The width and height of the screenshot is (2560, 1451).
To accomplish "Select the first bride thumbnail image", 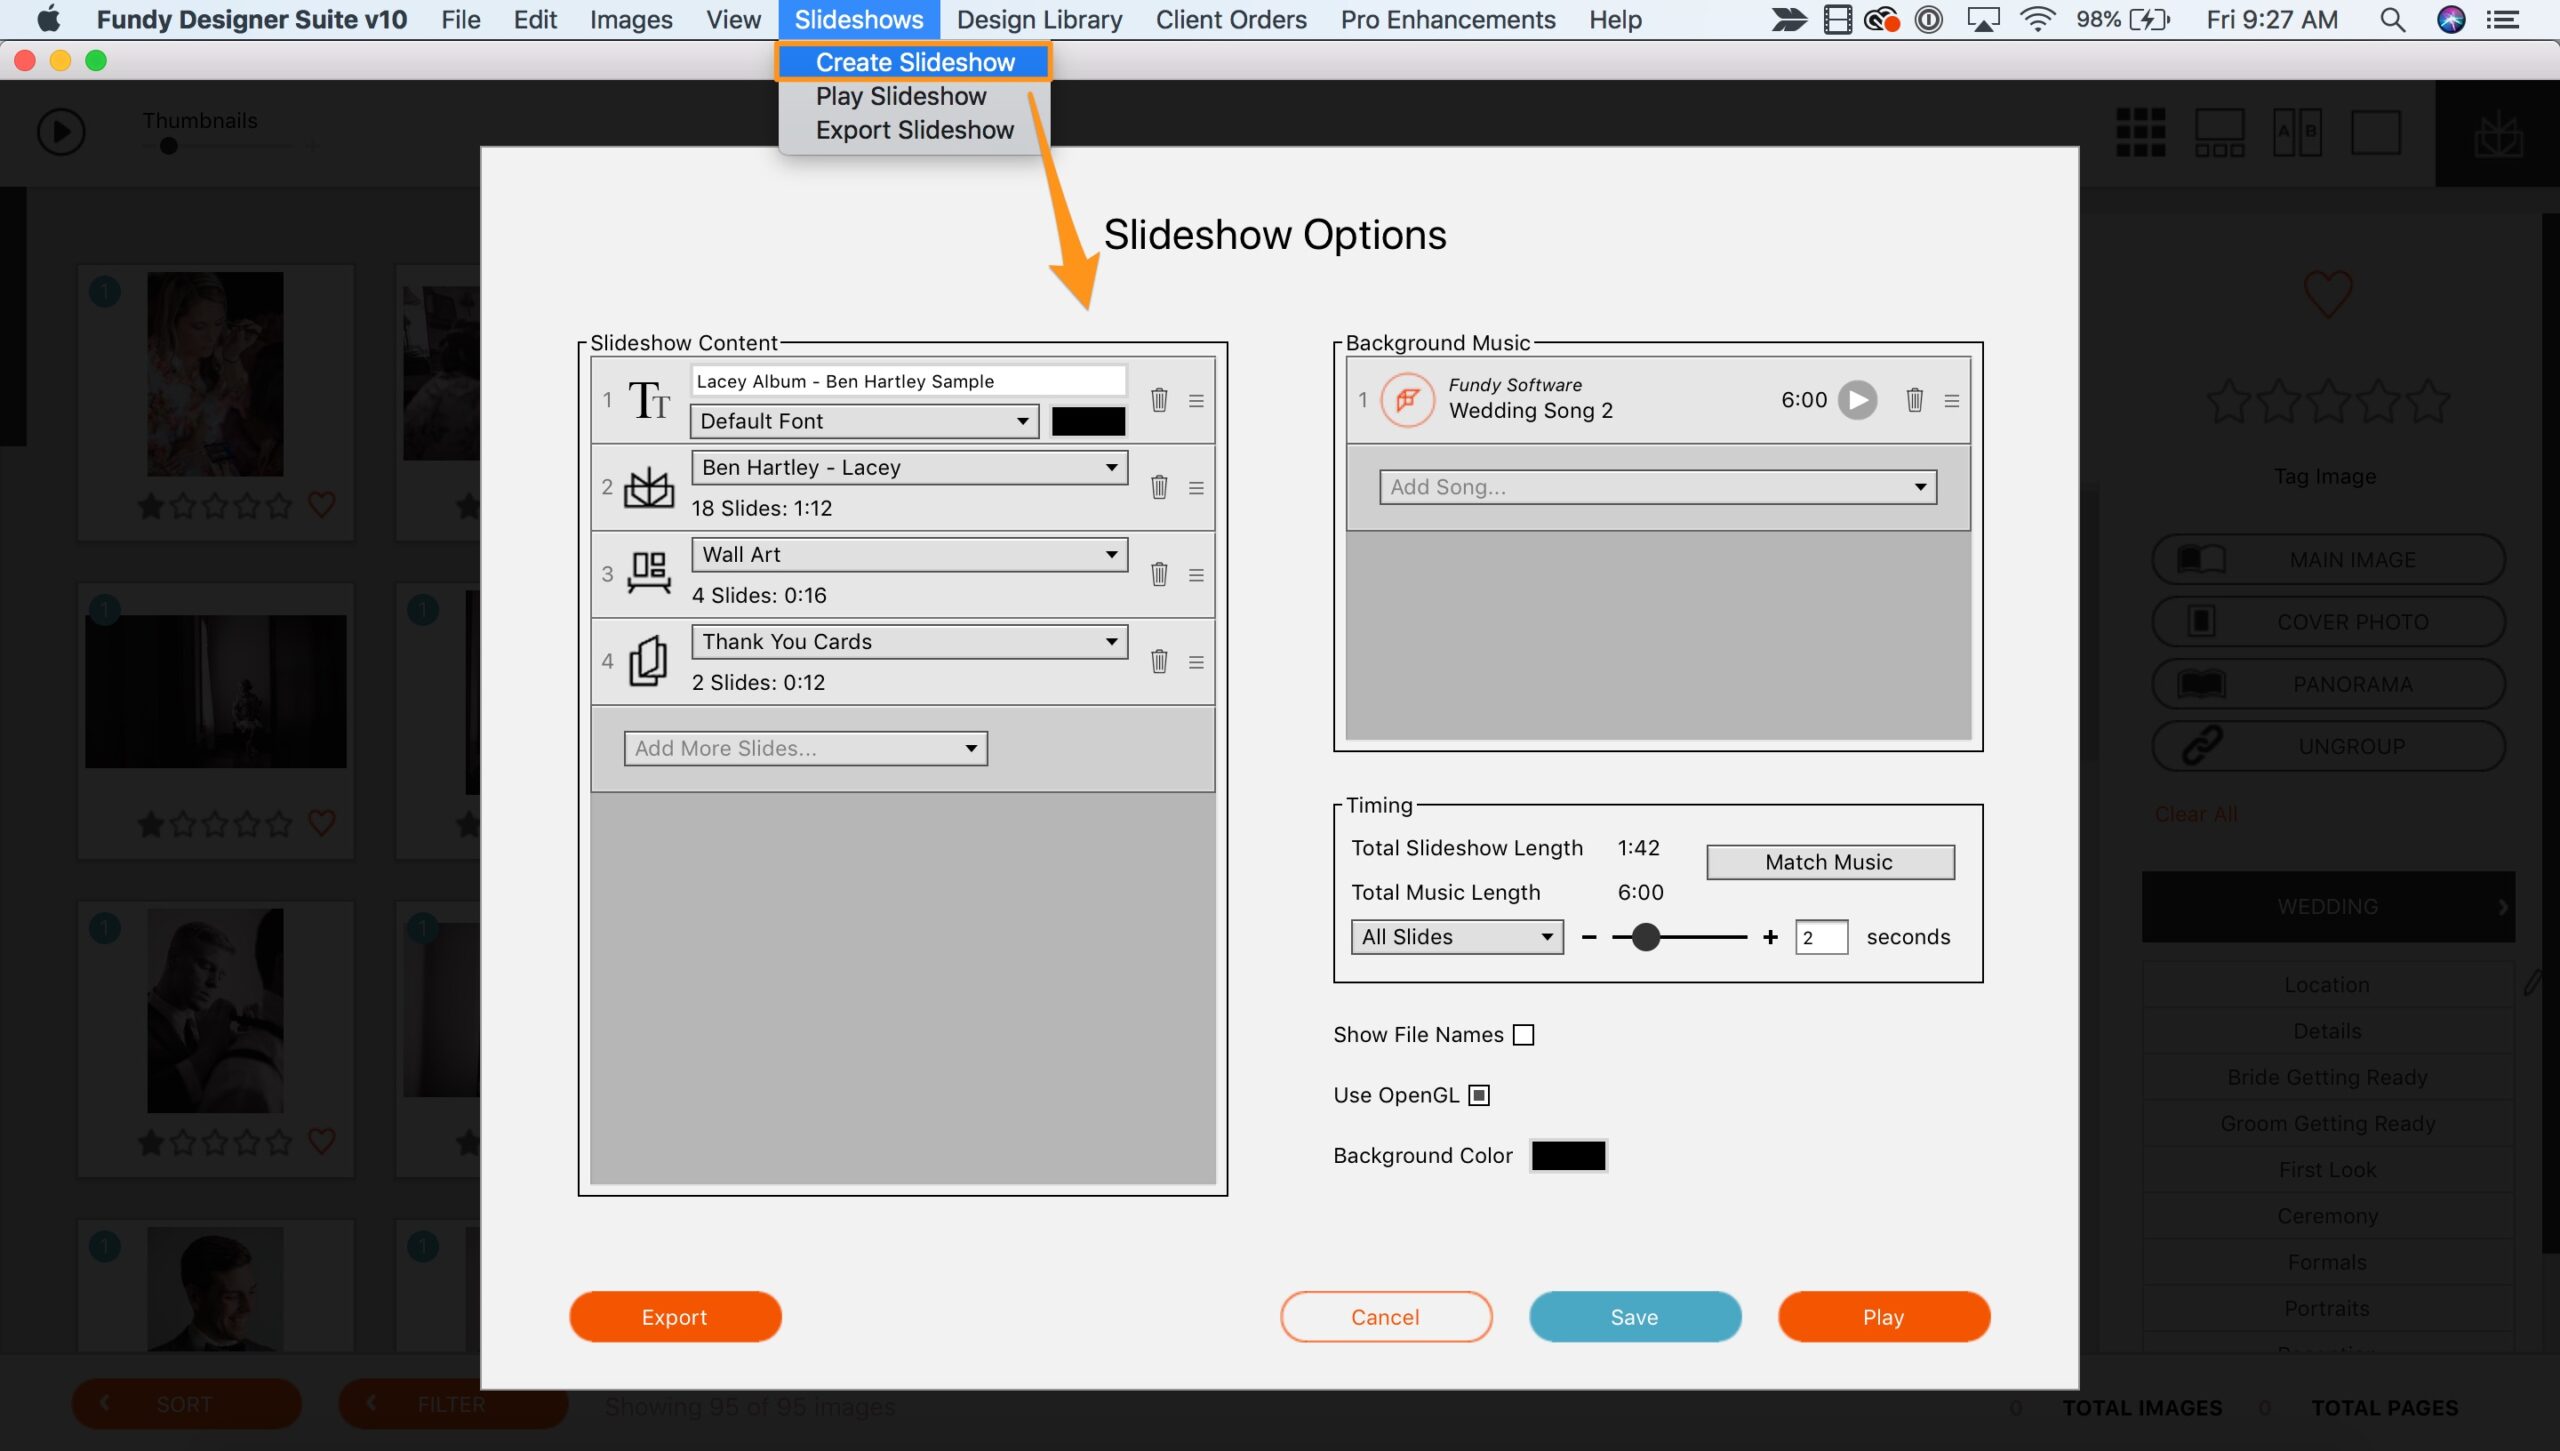I will [x=215, y=374].
